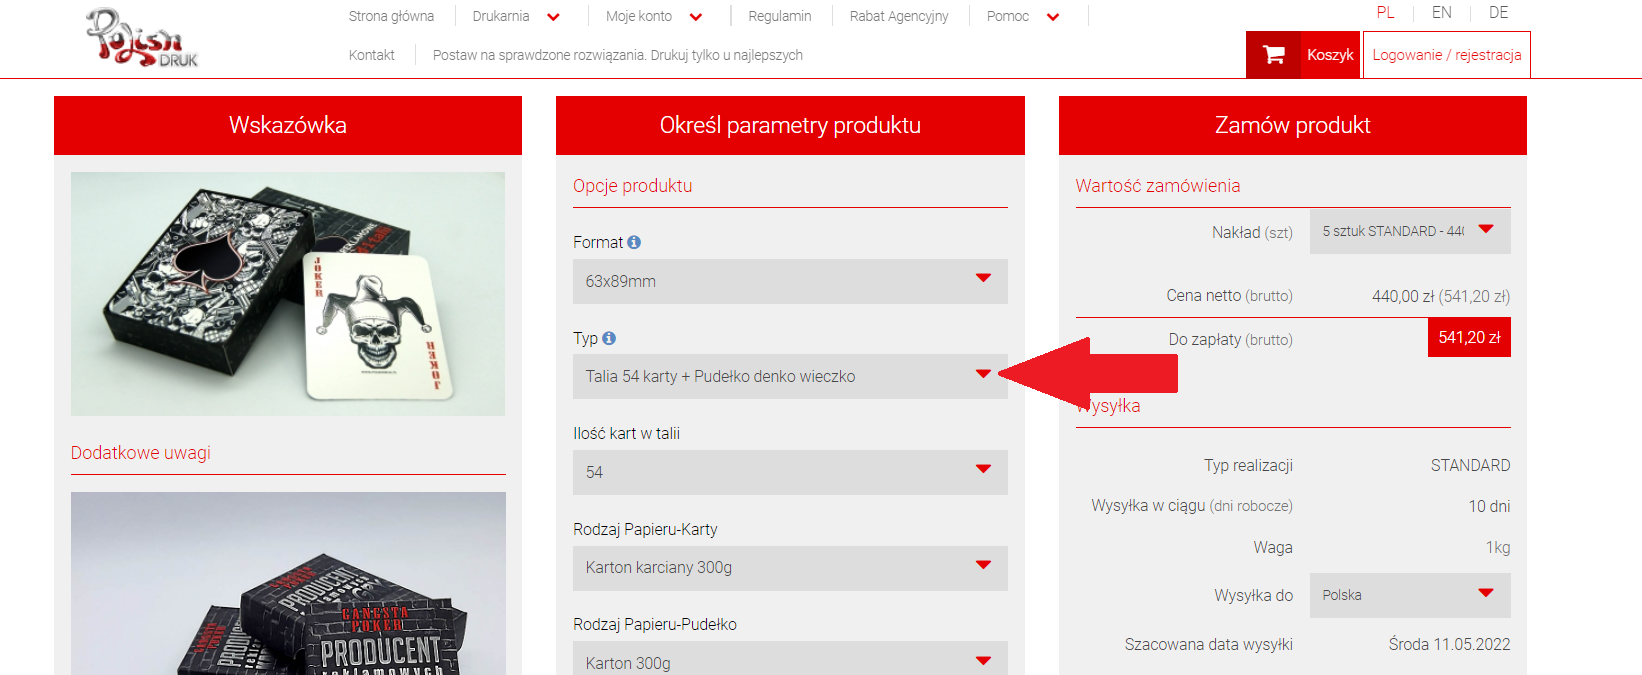This screenshot has height=675, width=1642.
Task: Switch language to DE
Action: tap(1498, 13)
